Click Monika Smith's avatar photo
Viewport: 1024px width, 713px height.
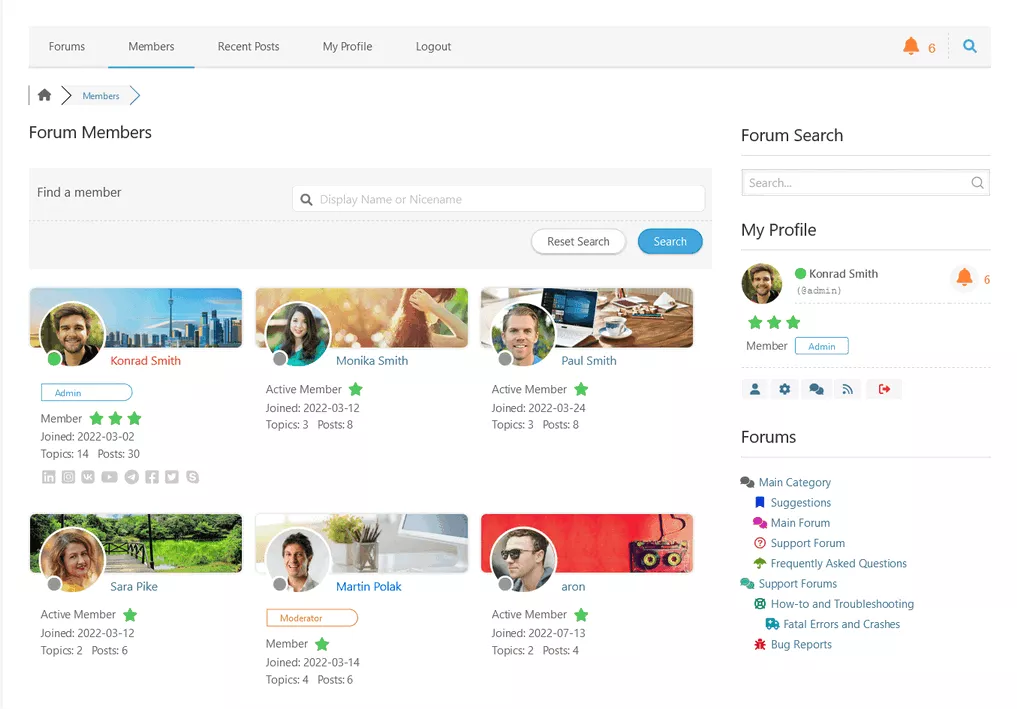pos(298,334)
